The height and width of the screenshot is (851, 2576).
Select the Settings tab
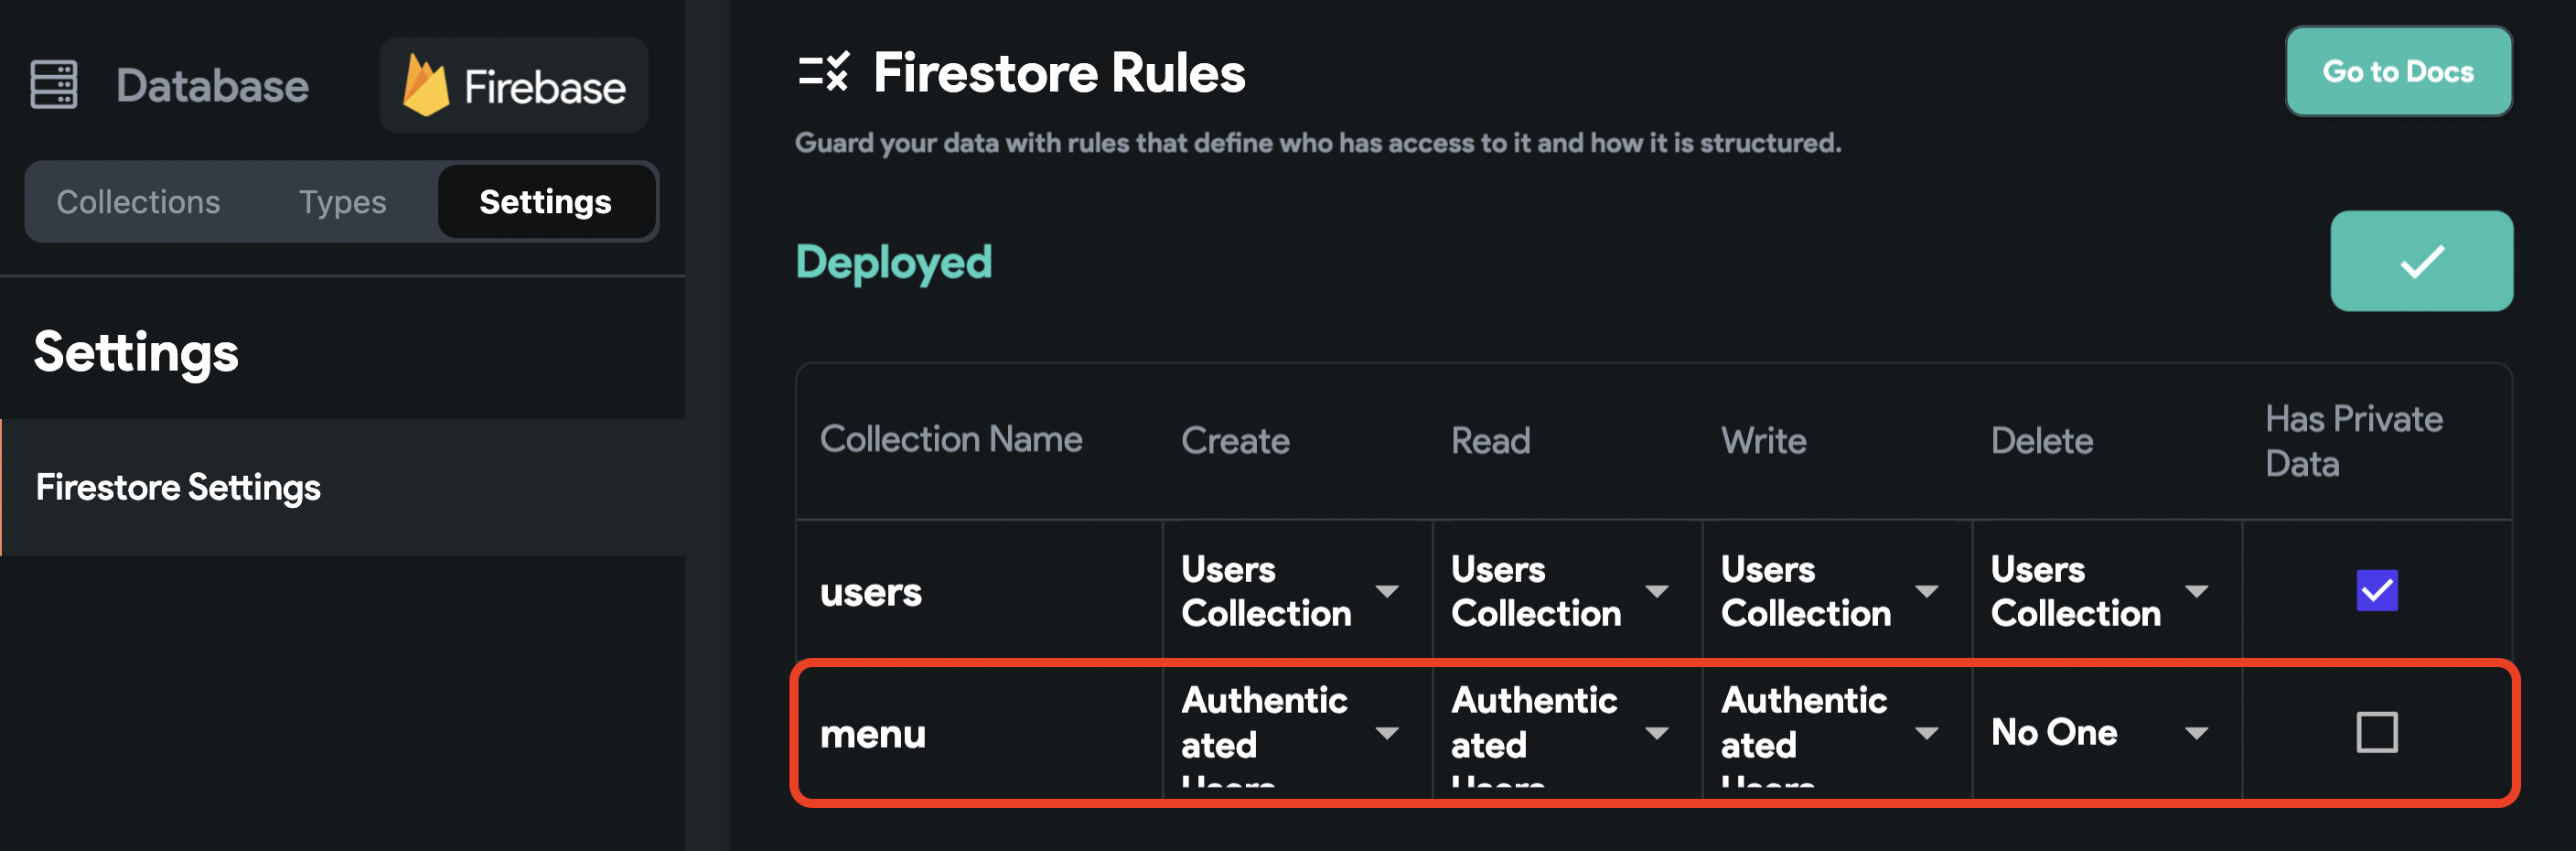pos(547,201)
